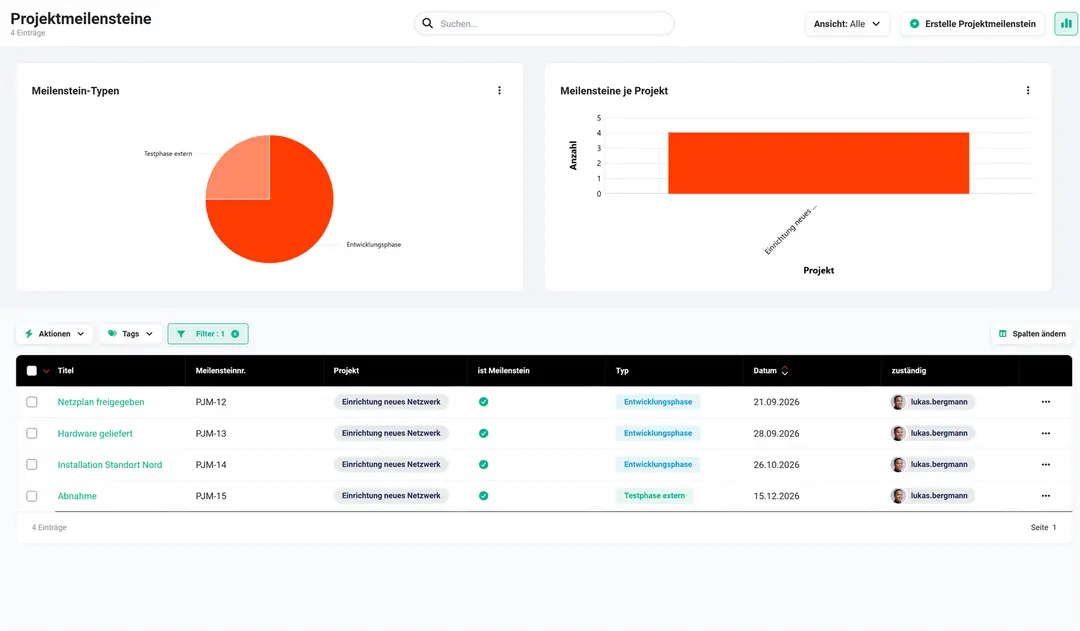Check the box for Netzplan freigegeben
The image size is (1080, 631).
click(x=32, y=402)
